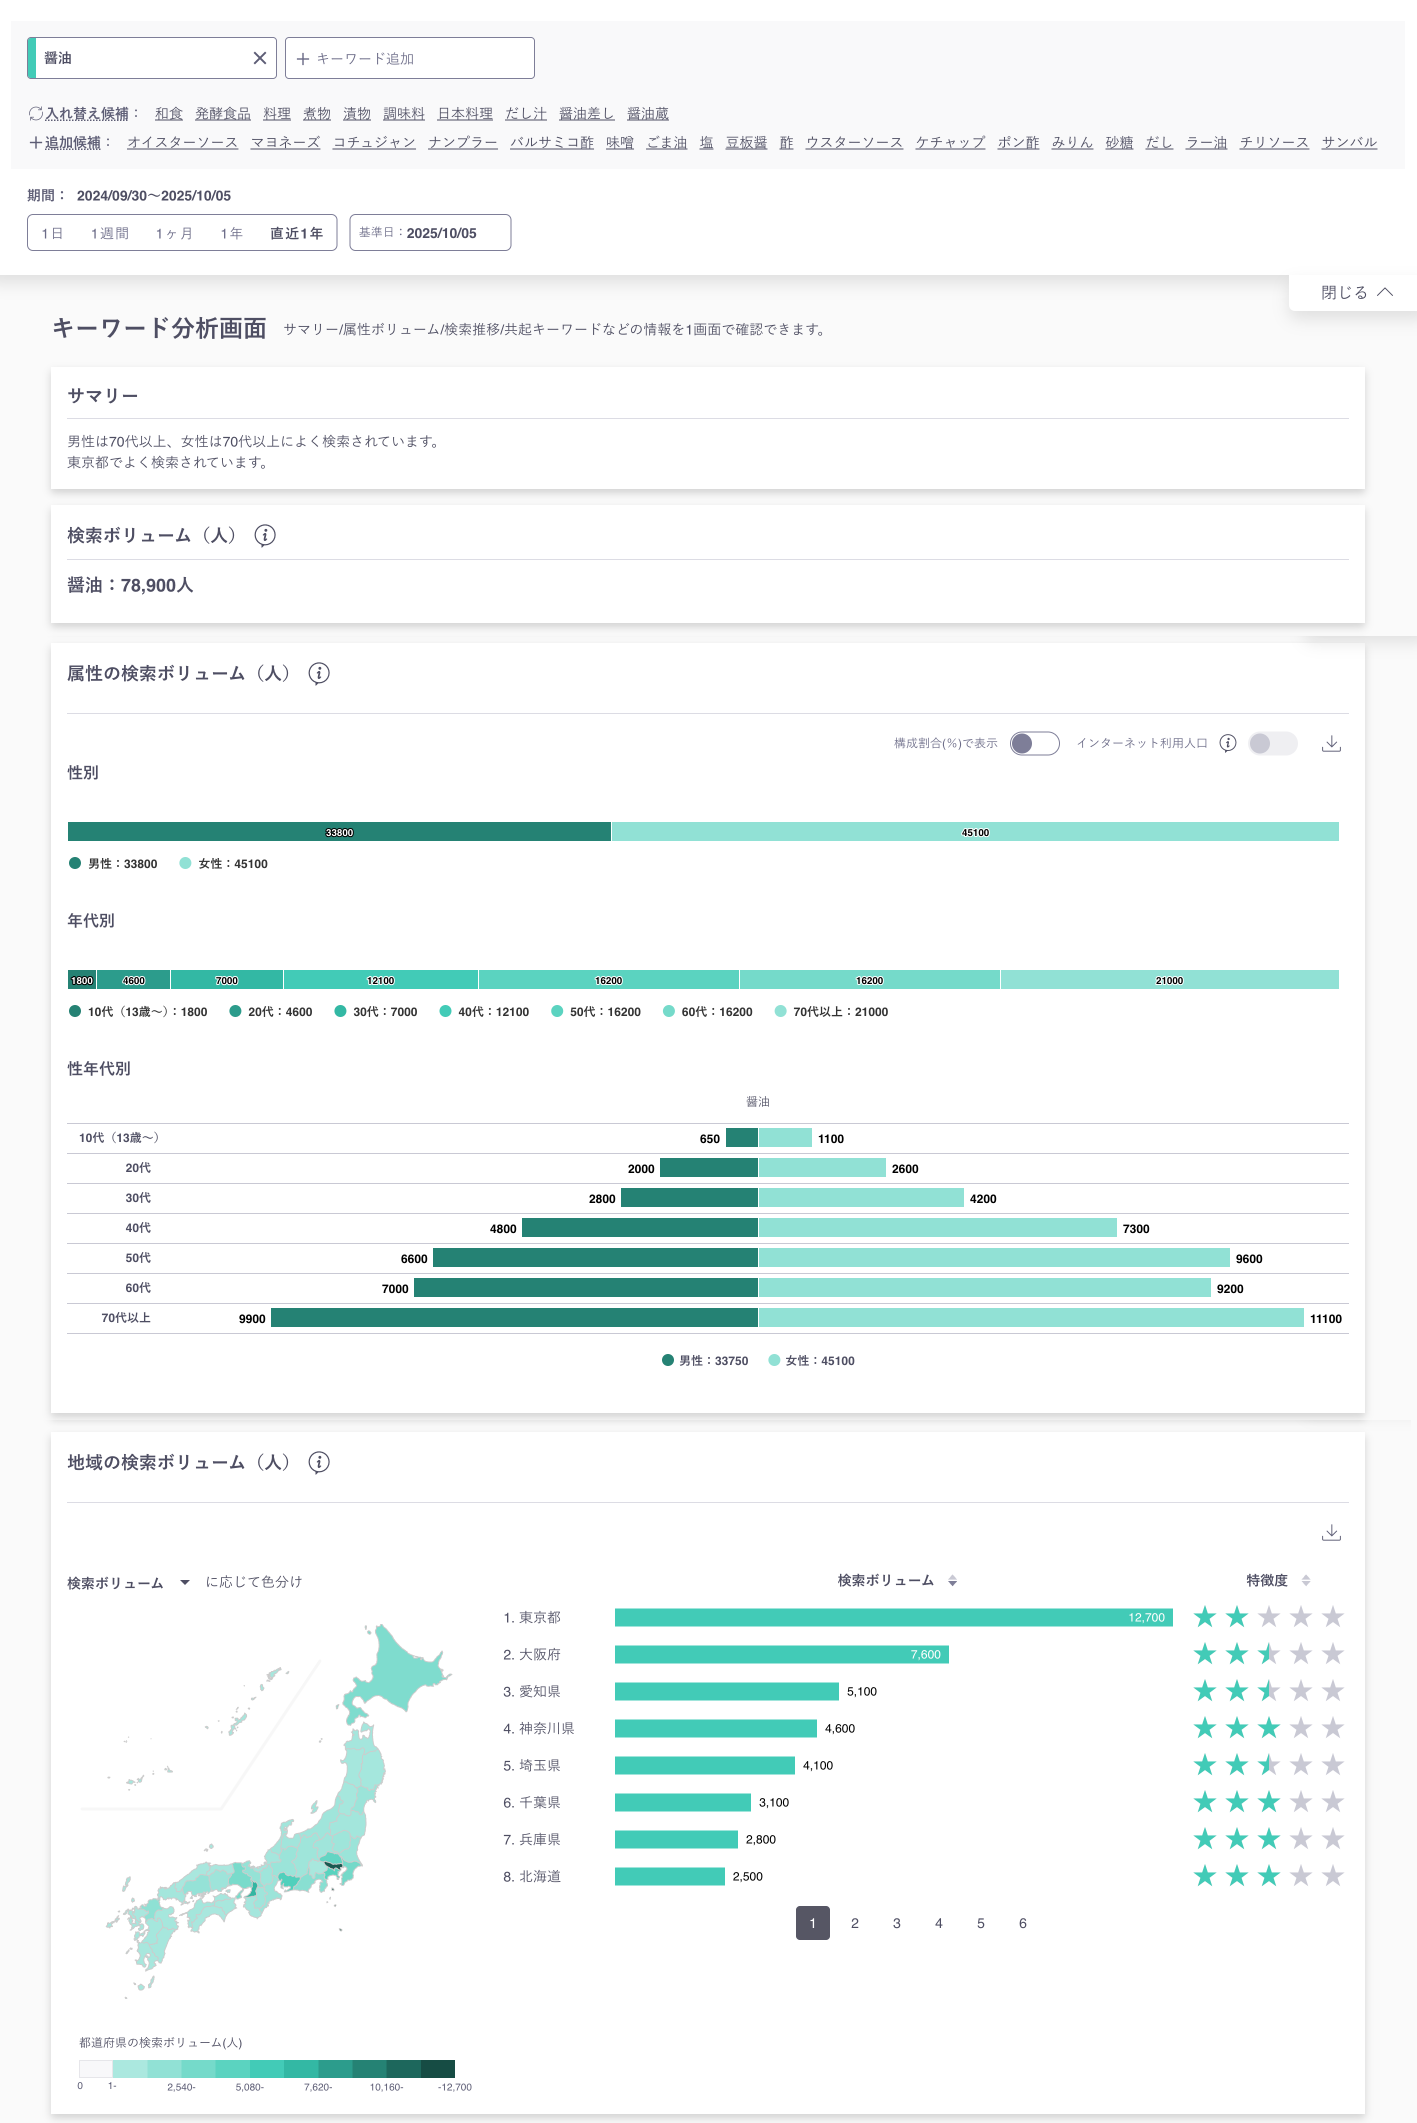The image size is (1417, 2123).
Task: Add candidate keyword オイスターソース
Action: click(182, 143)
